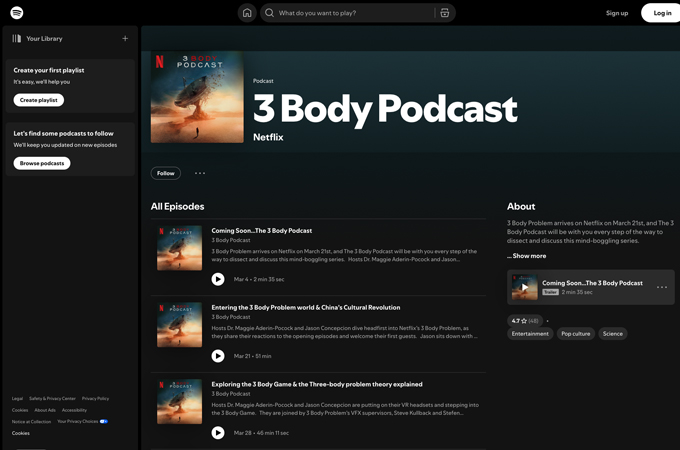Click thumbnail of Coming Soon episode in list
680x450 pixels.
click(179, 248)
